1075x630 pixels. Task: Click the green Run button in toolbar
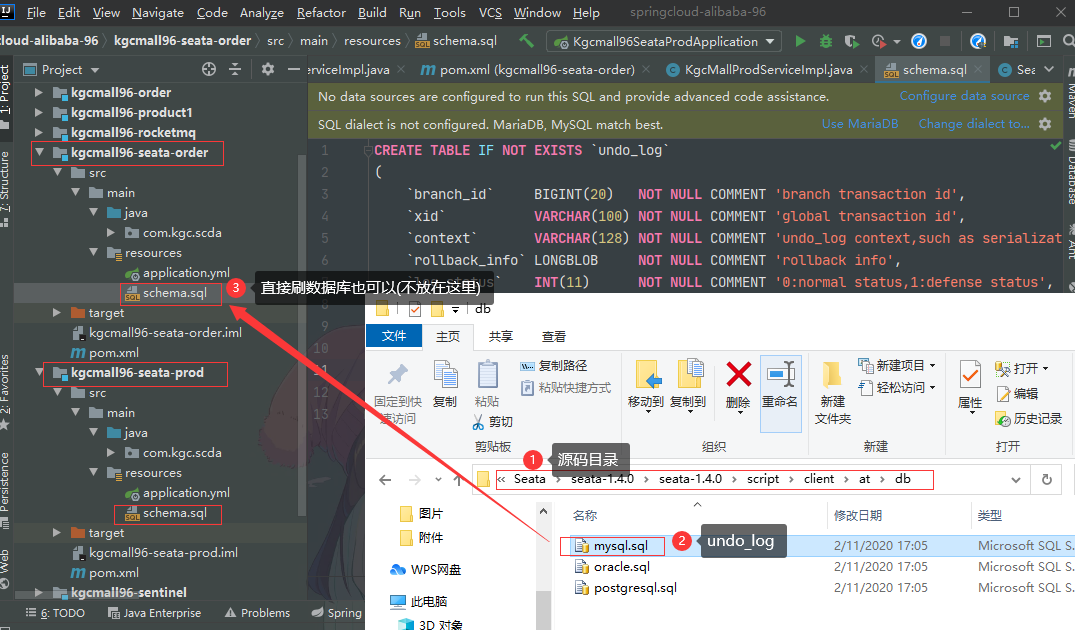(x=800, y=41)
